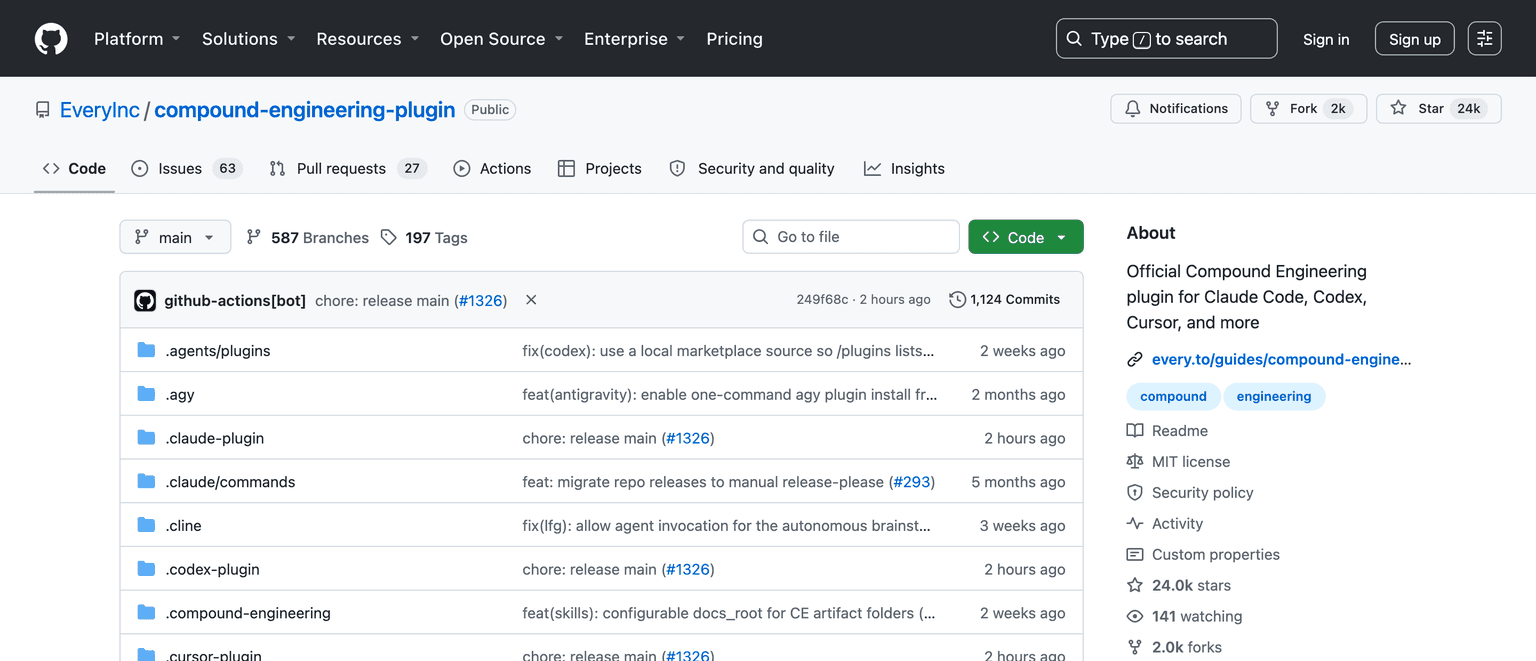Open Security and quality tab
This screenshot has width=1536, height=661.
point(752,169)
